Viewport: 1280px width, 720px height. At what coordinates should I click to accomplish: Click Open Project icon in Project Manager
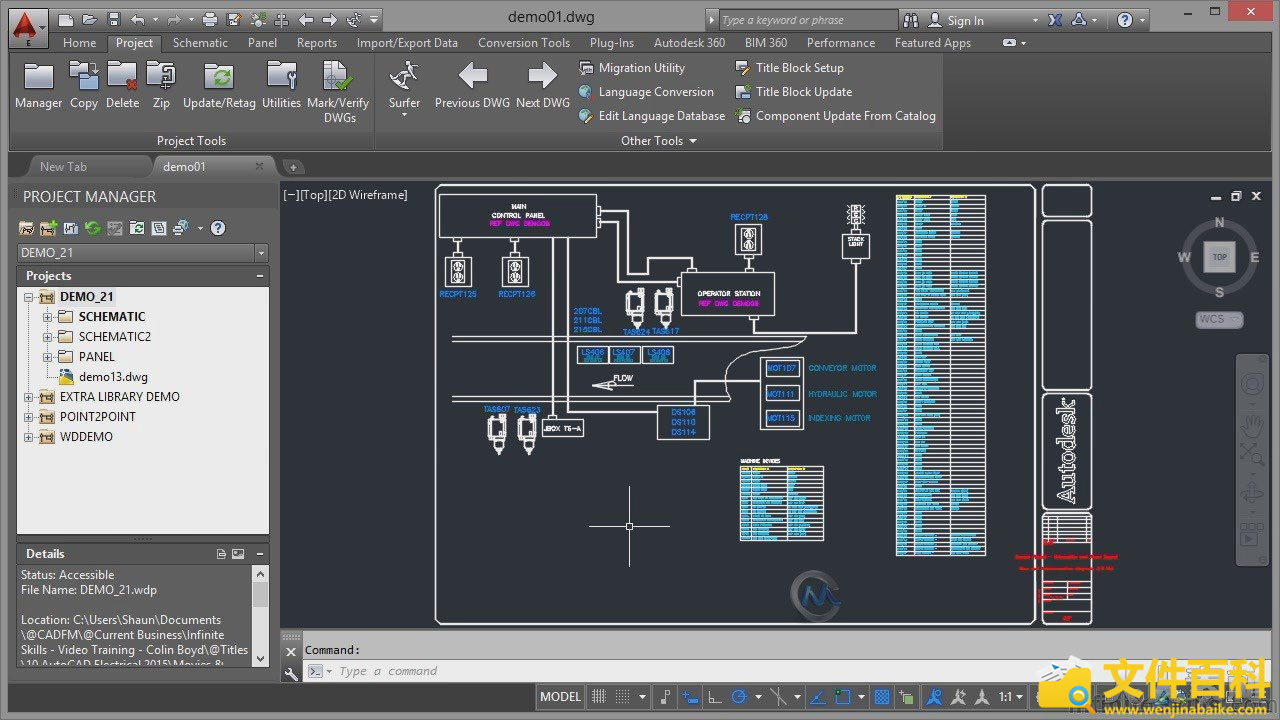pyautogui.click(x=28, y=229)
